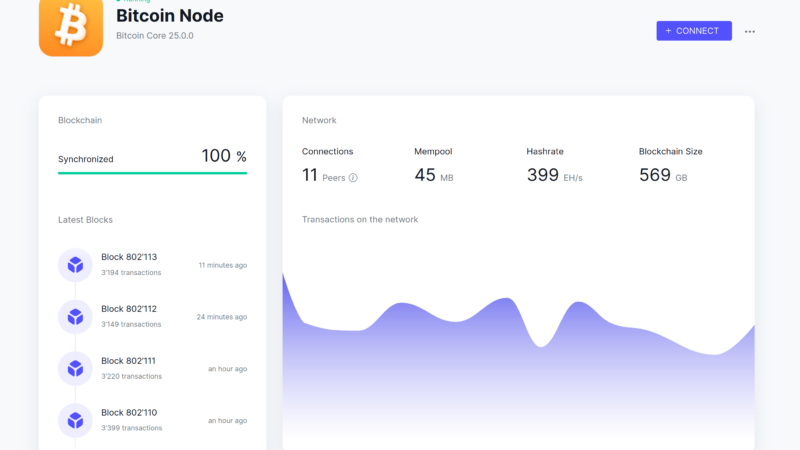
Task: Click the Synchronized label
Action: (x=86, y=159)
